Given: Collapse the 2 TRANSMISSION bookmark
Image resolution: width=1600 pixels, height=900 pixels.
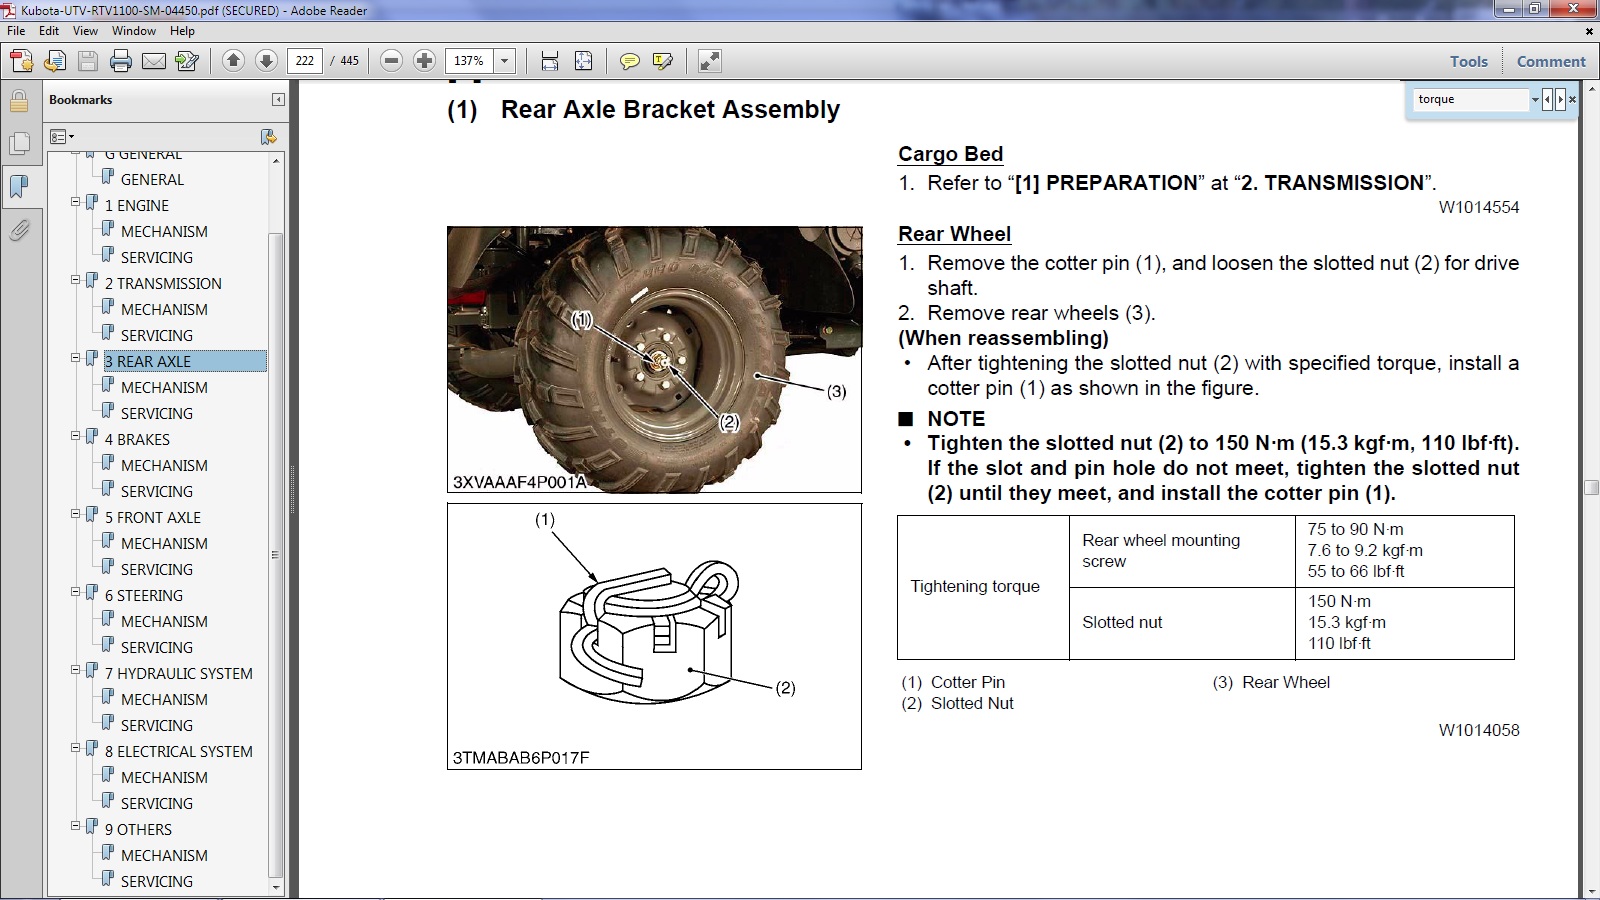Looking at the screenshot, I should (75, 280).
